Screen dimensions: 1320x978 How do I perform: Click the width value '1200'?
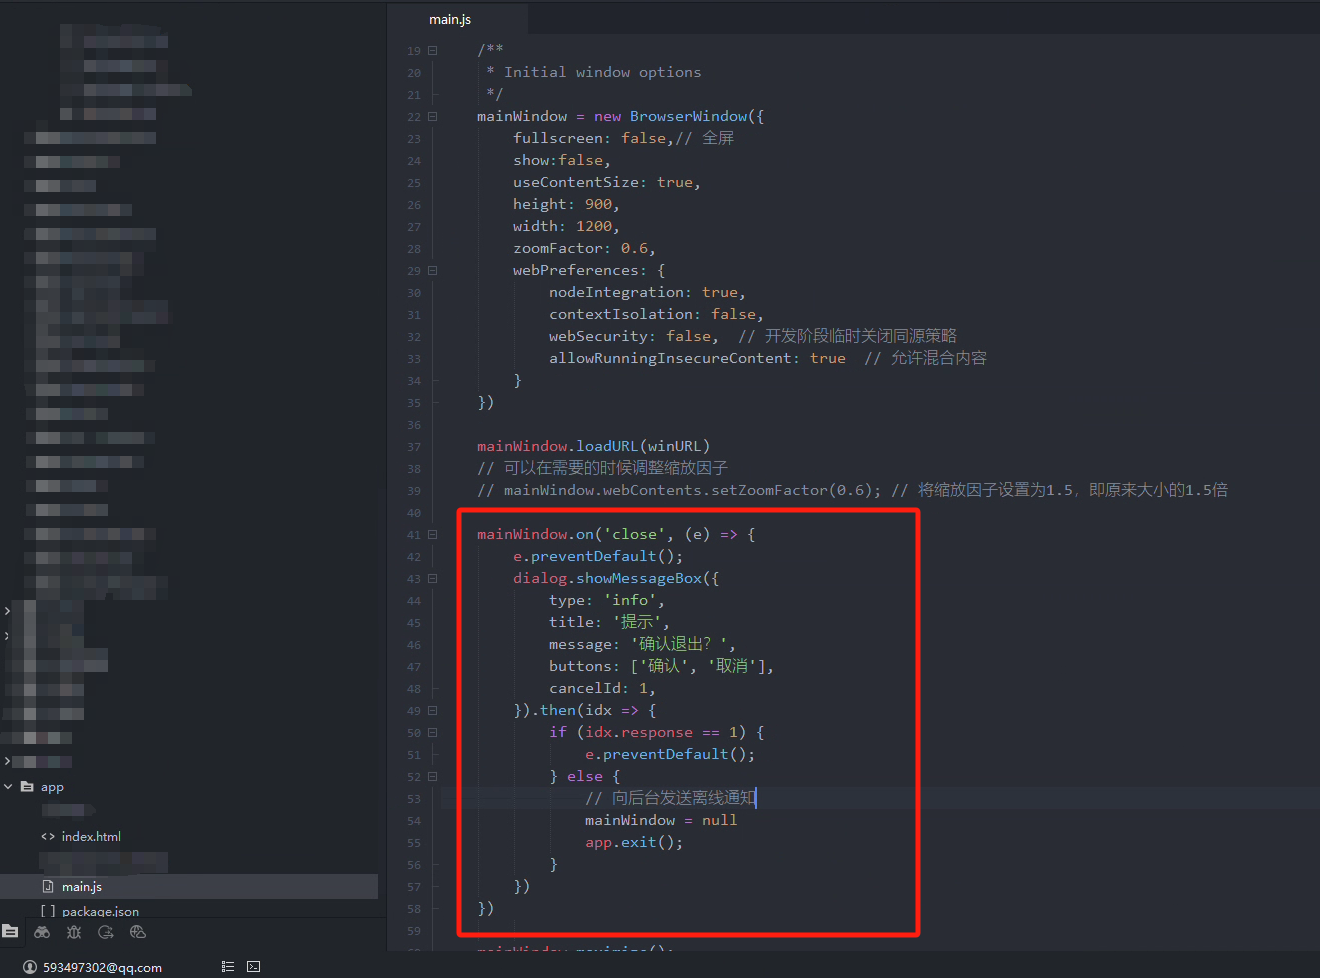[594, 226]
